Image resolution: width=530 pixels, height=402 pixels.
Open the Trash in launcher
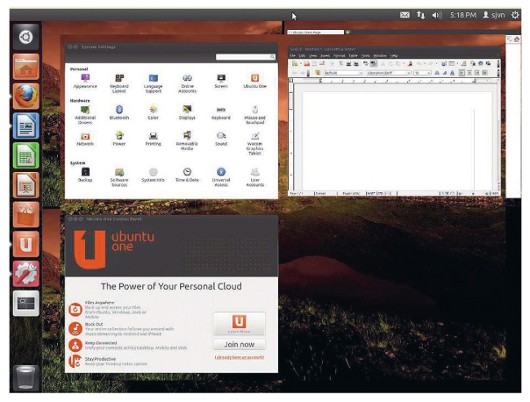26,378
